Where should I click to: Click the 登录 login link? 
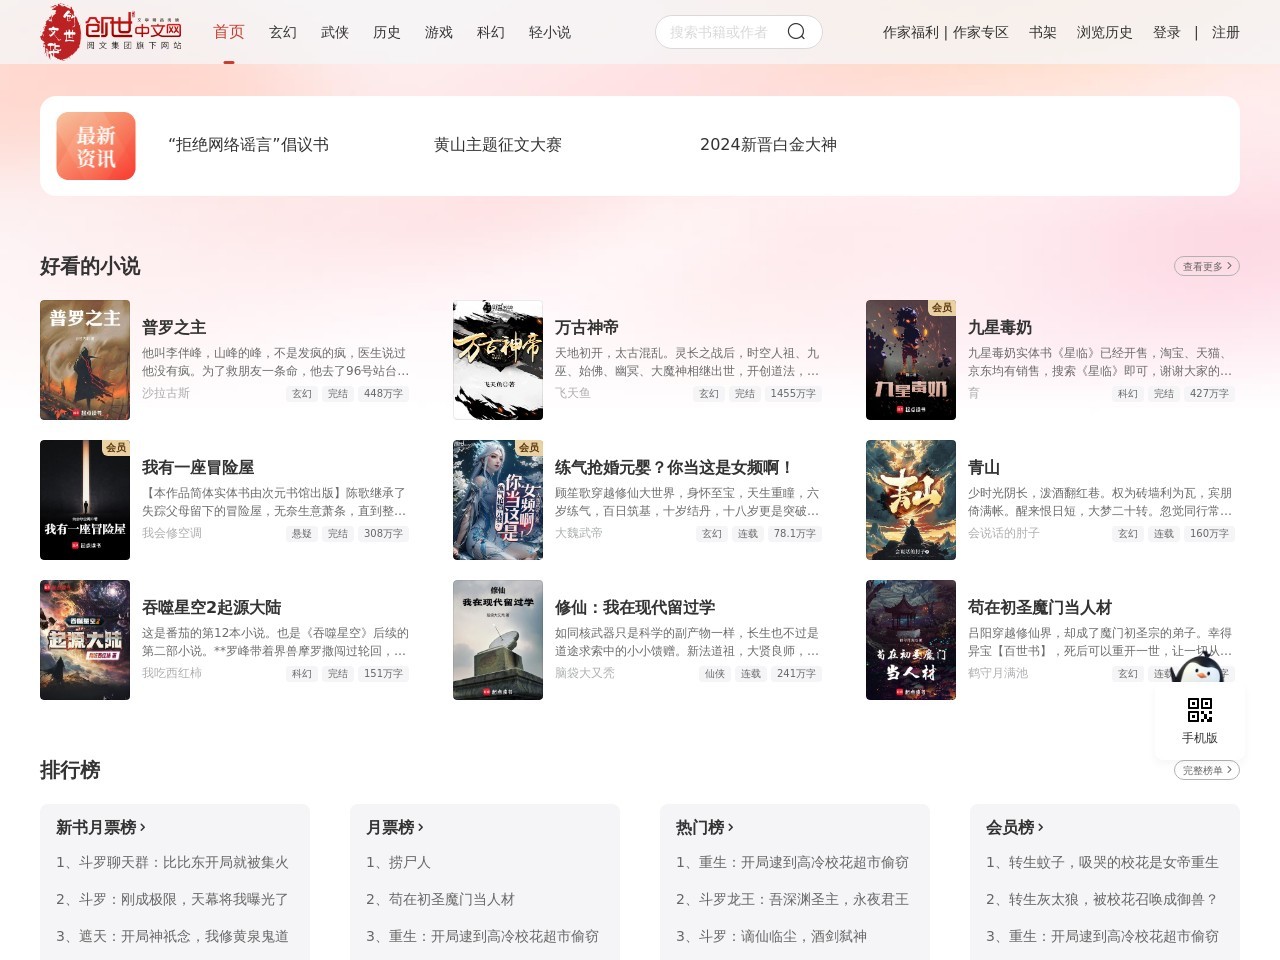coord(1166,32)
